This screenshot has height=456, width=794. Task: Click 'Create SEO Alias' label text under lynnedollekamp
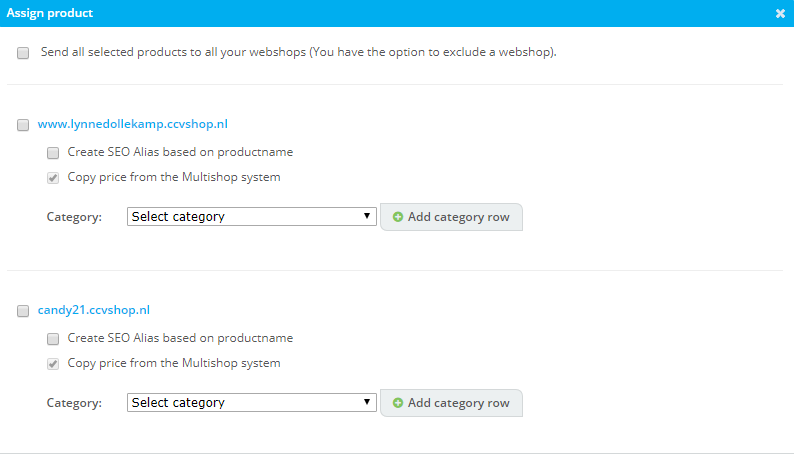click(180, 152)
